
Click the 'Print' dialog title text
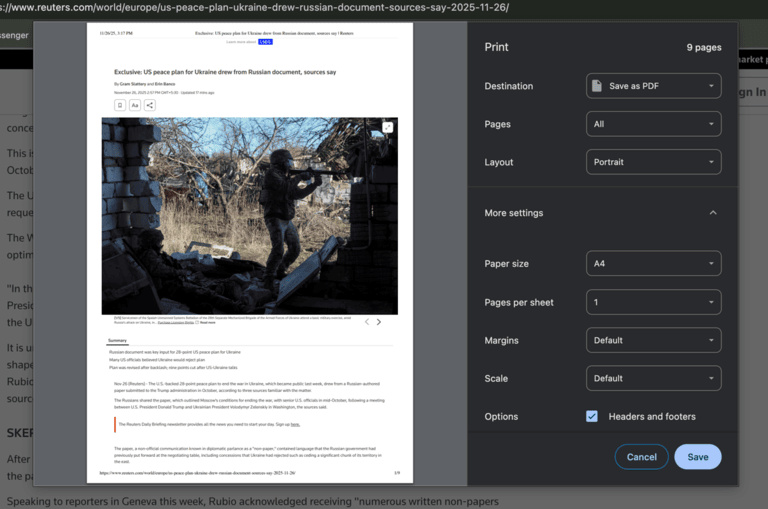497,47
